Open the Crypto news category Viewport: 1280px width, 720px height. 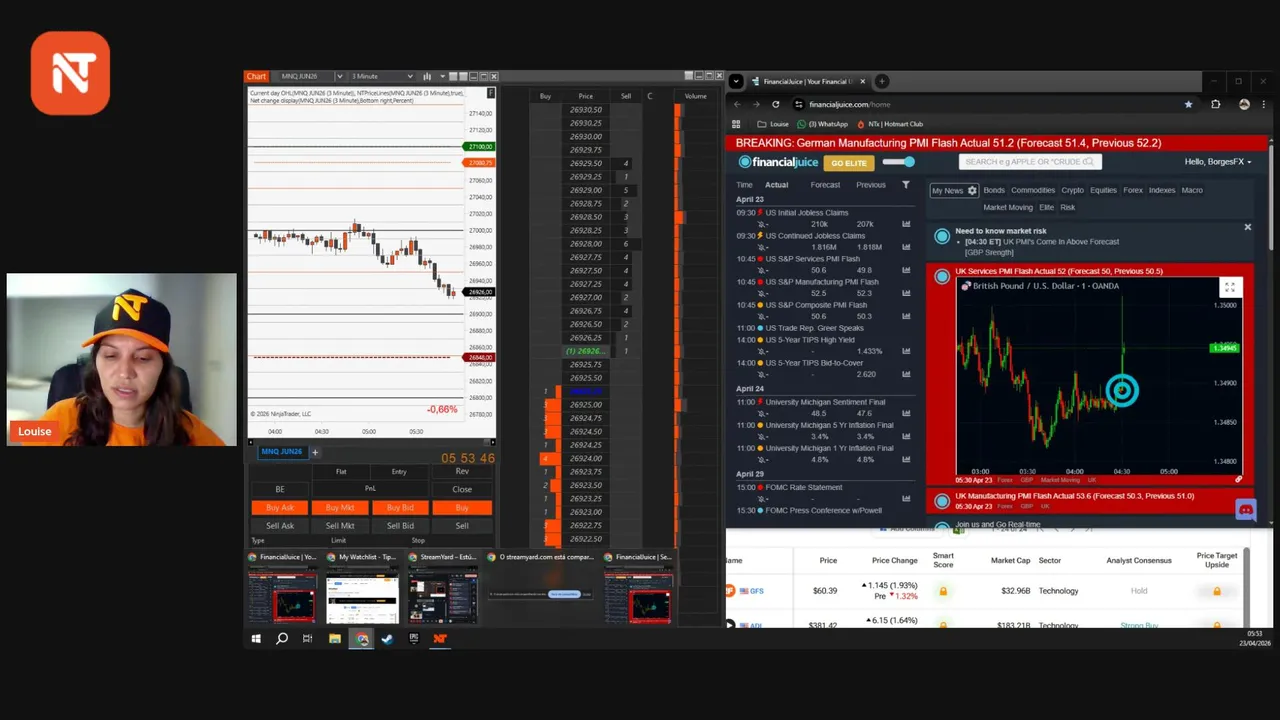point(1072,190)
